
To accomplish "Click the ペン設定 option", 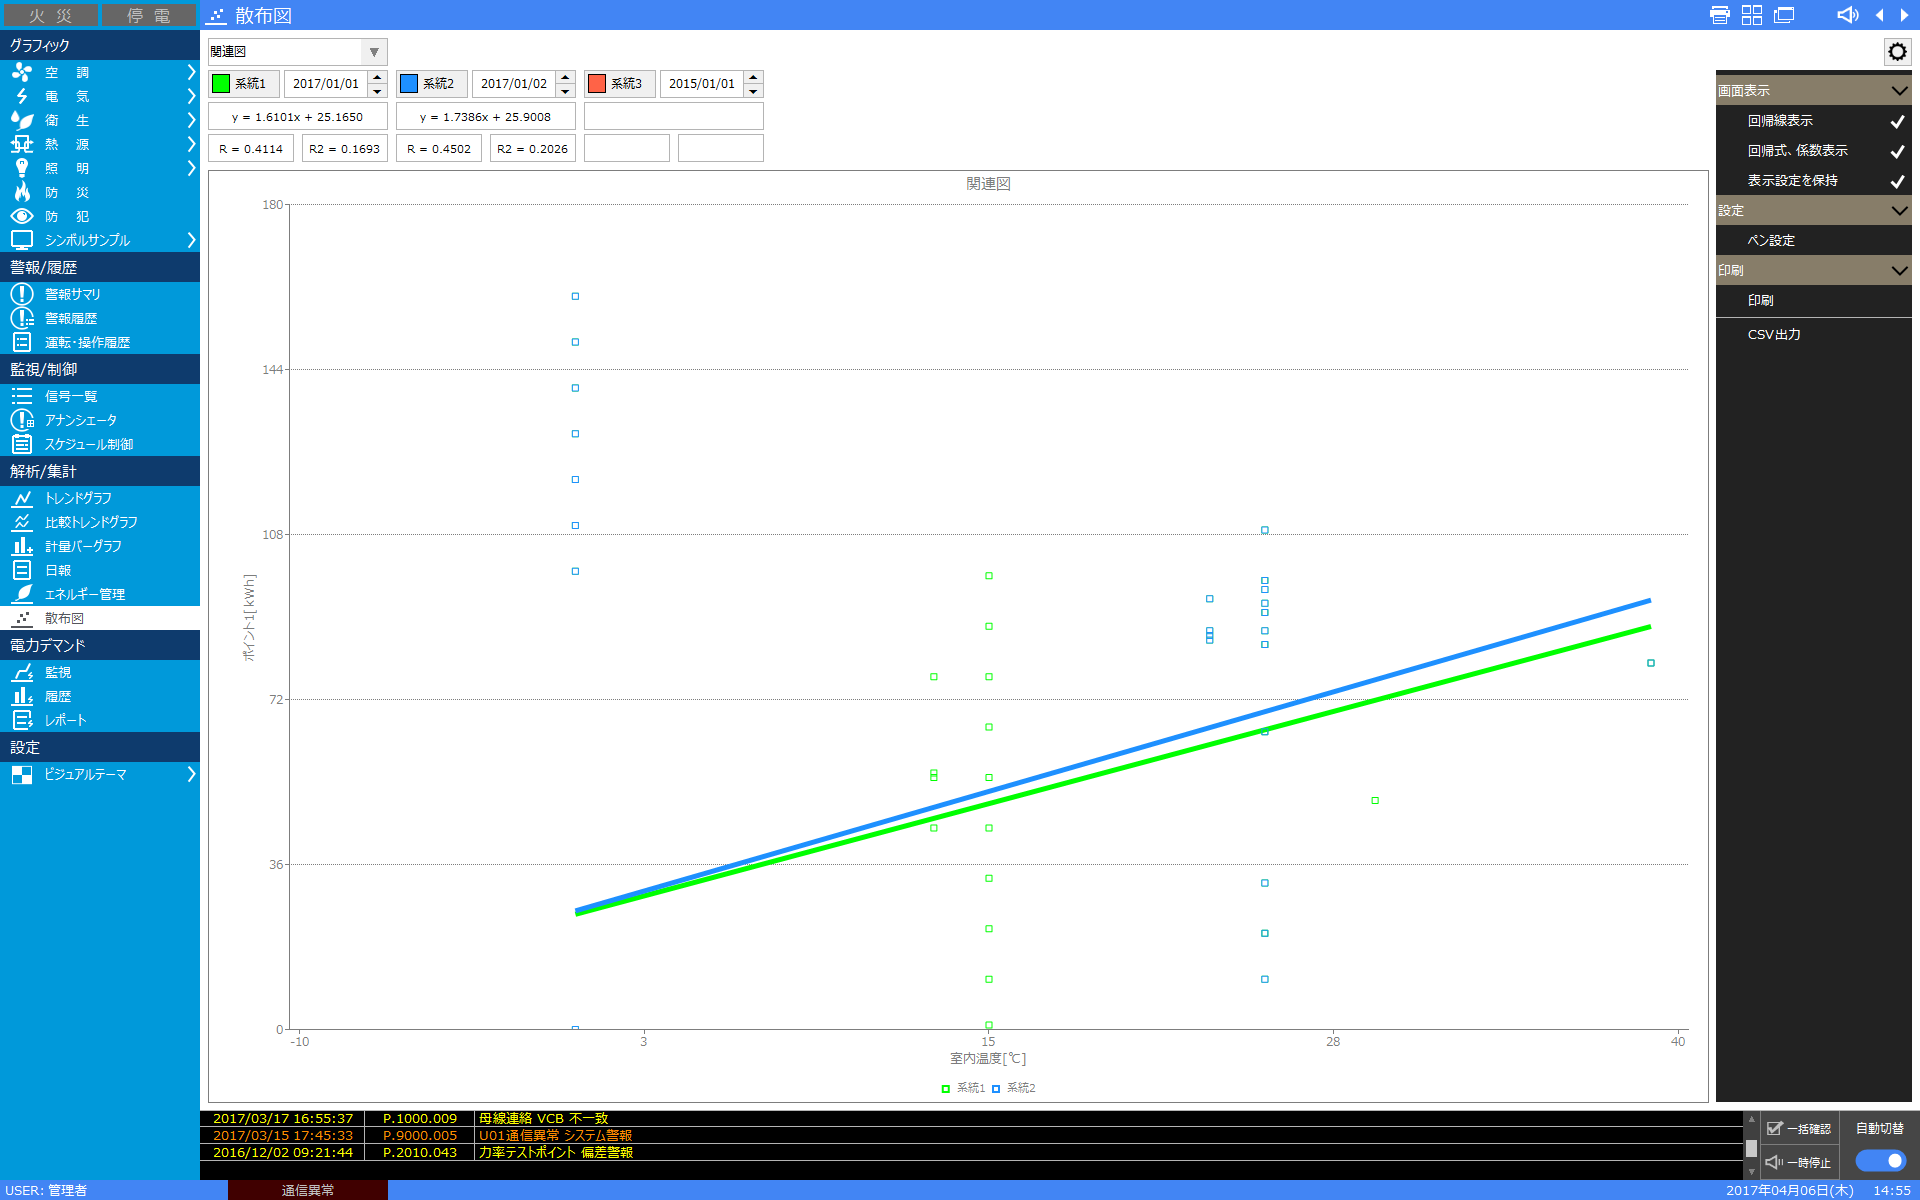I will 1771,241.
